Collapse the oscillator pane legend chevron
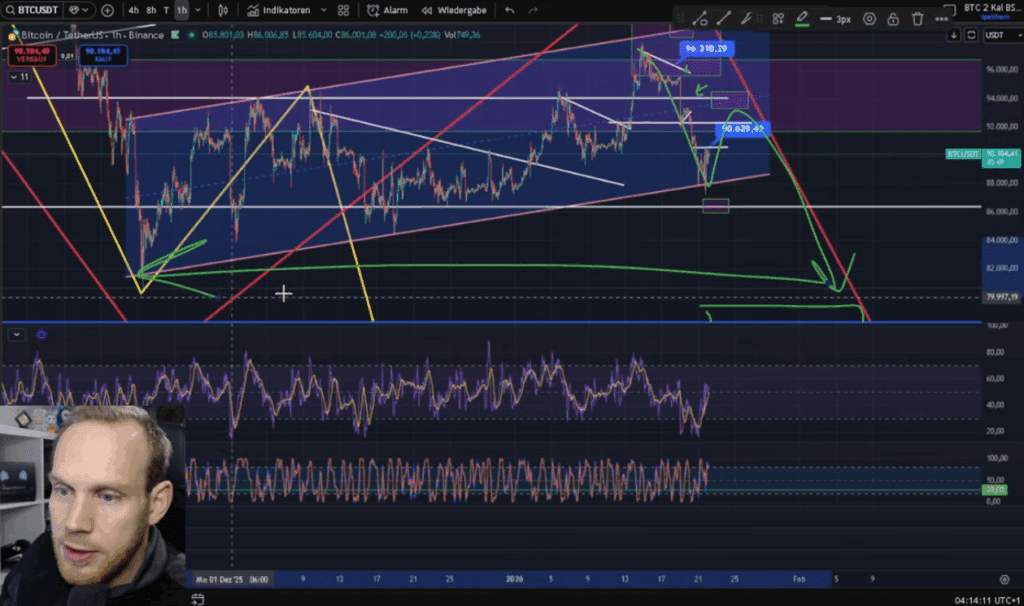 point(16,334)
